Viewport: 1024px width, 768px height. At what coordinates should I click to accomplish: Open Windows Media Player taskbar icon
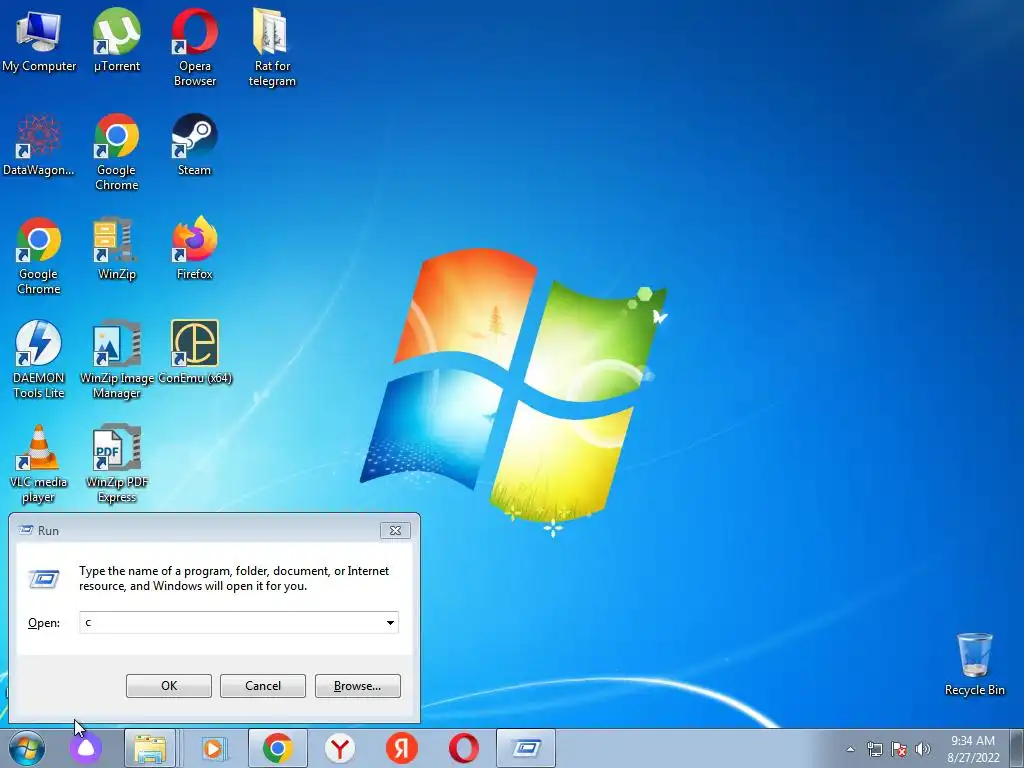(x=213, y=748)
